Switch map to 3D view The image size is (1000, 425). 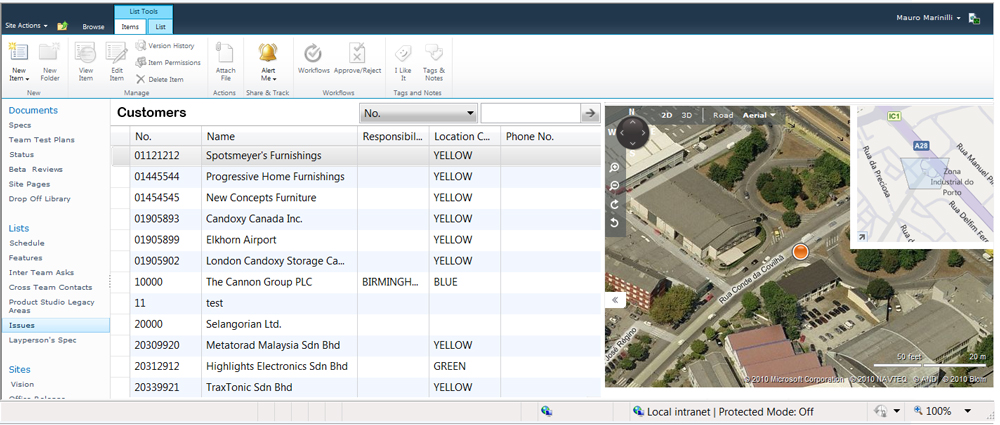[687, 116]
